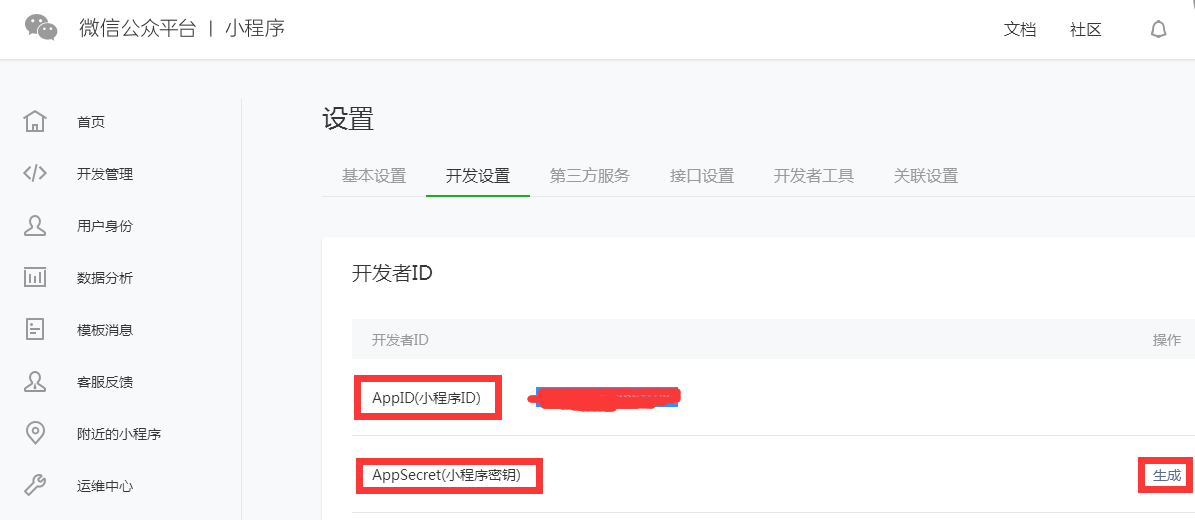This screenshot has height=520, width=1195.
Task: Click the WeChat logo icon
Action: [41, 28]
